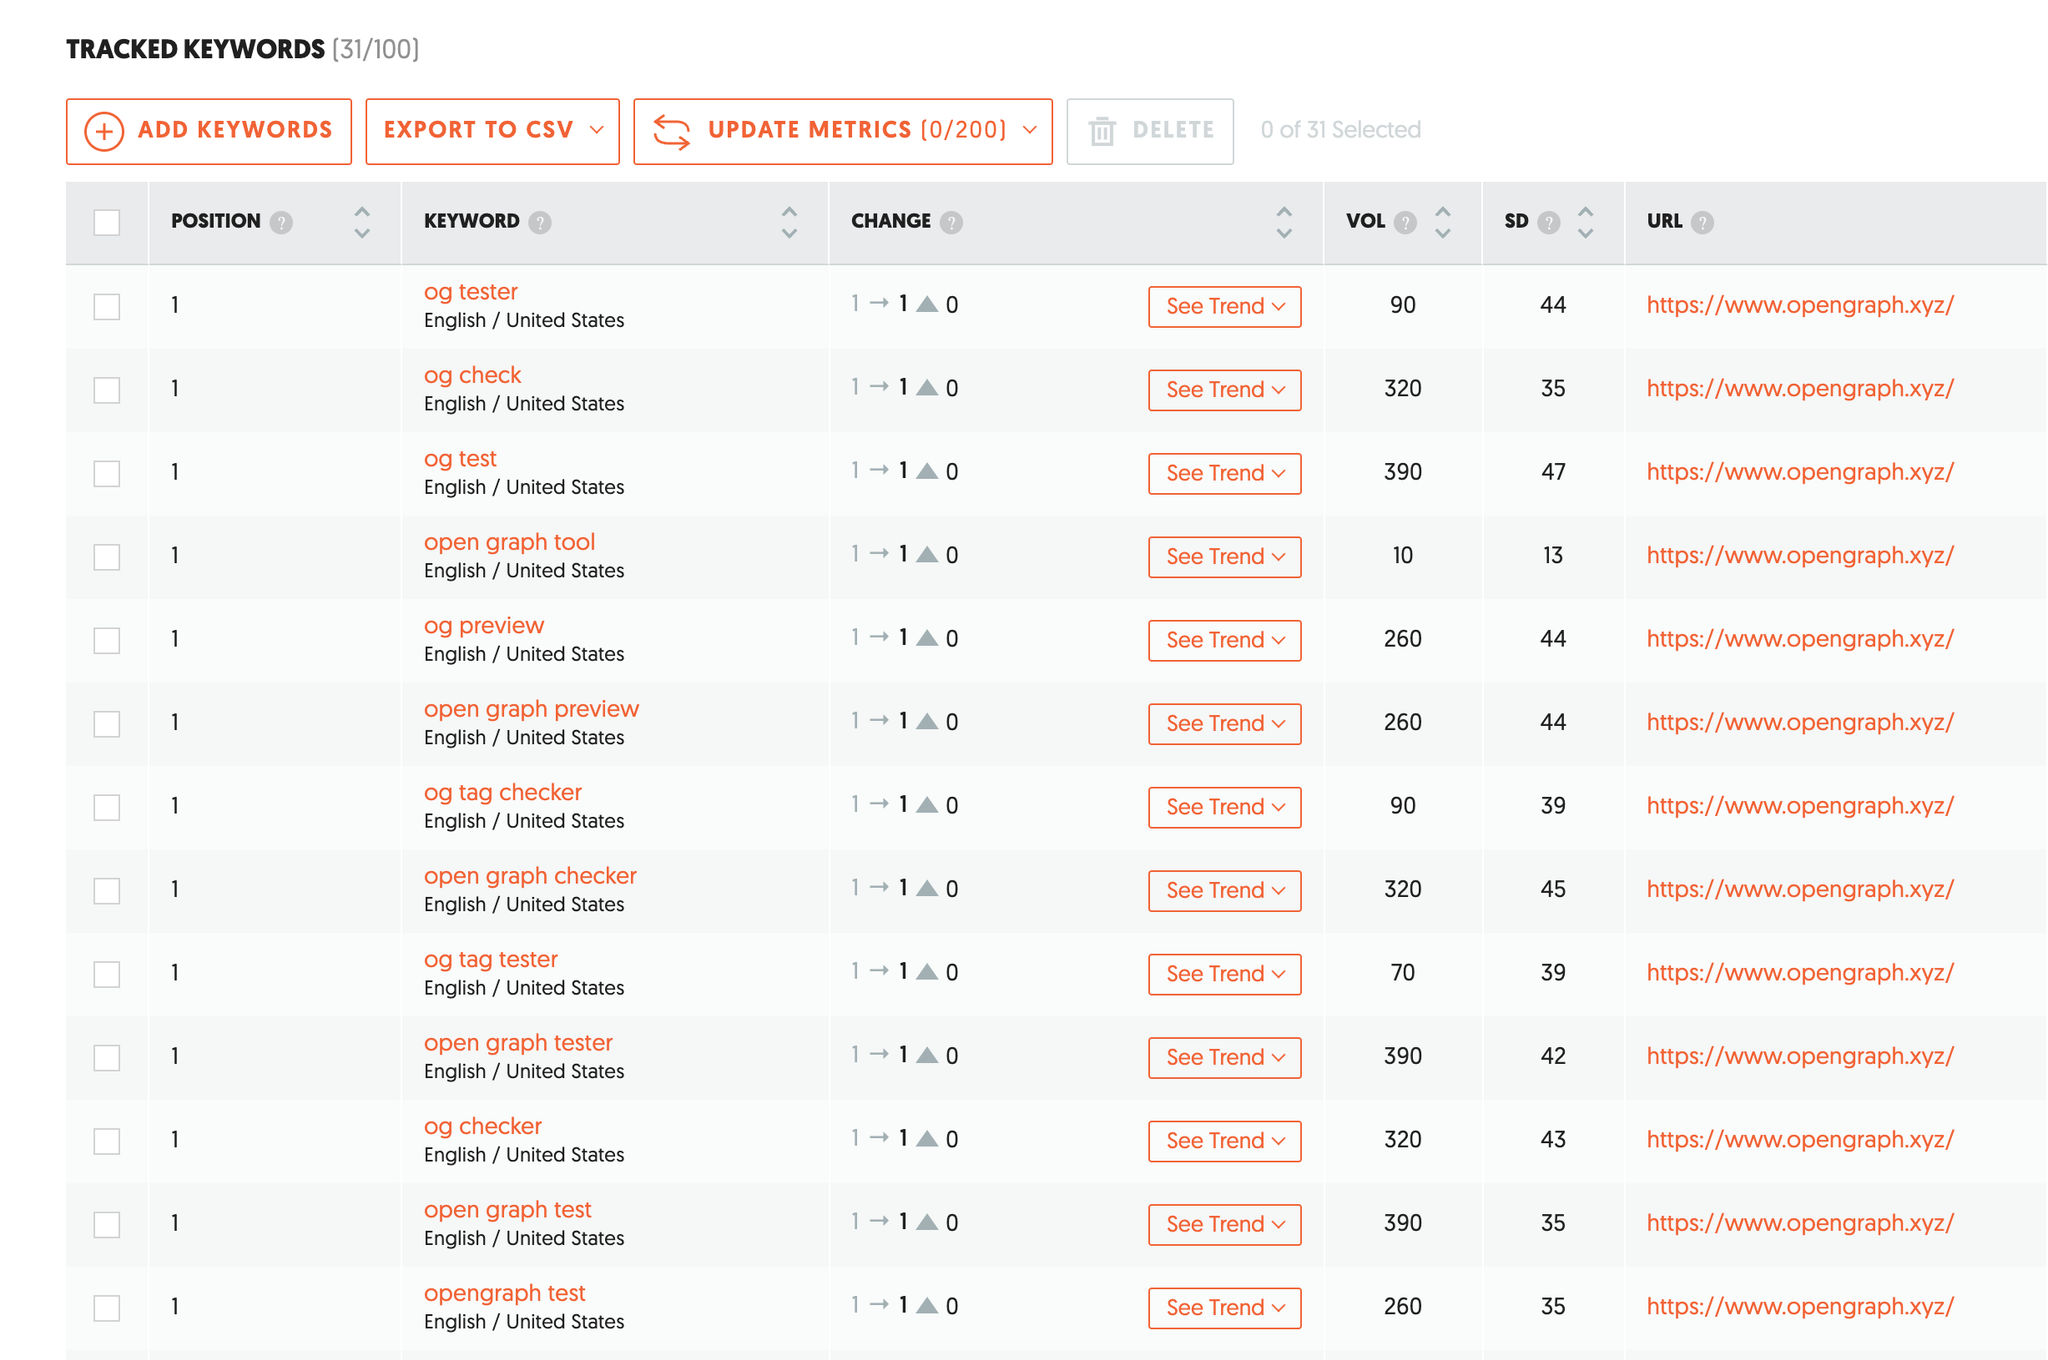Sort table by Vol column arrows
The height and width of the screenshot is (1360, 2048).
click(1442, 222)
